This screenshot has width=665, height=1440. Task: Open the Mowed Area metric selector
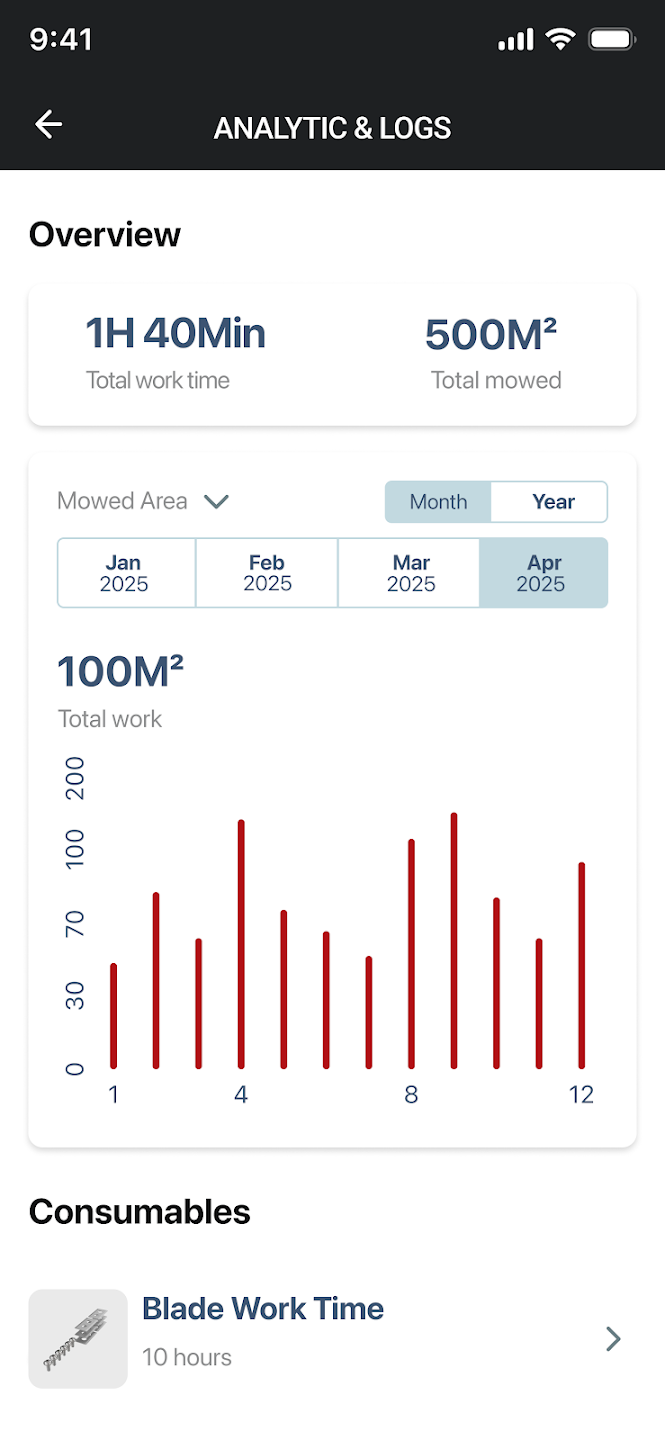[x=122, y=501]
